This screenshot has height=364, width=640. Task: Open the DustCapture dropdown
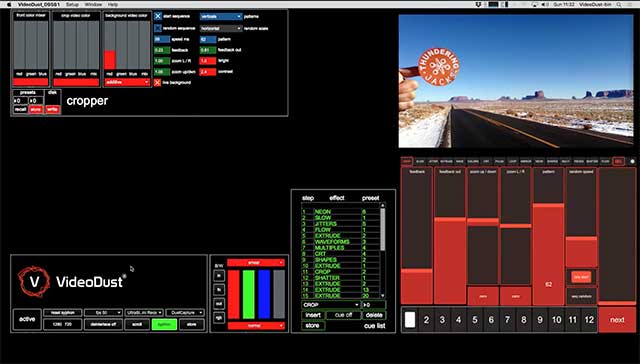point(185,313)
